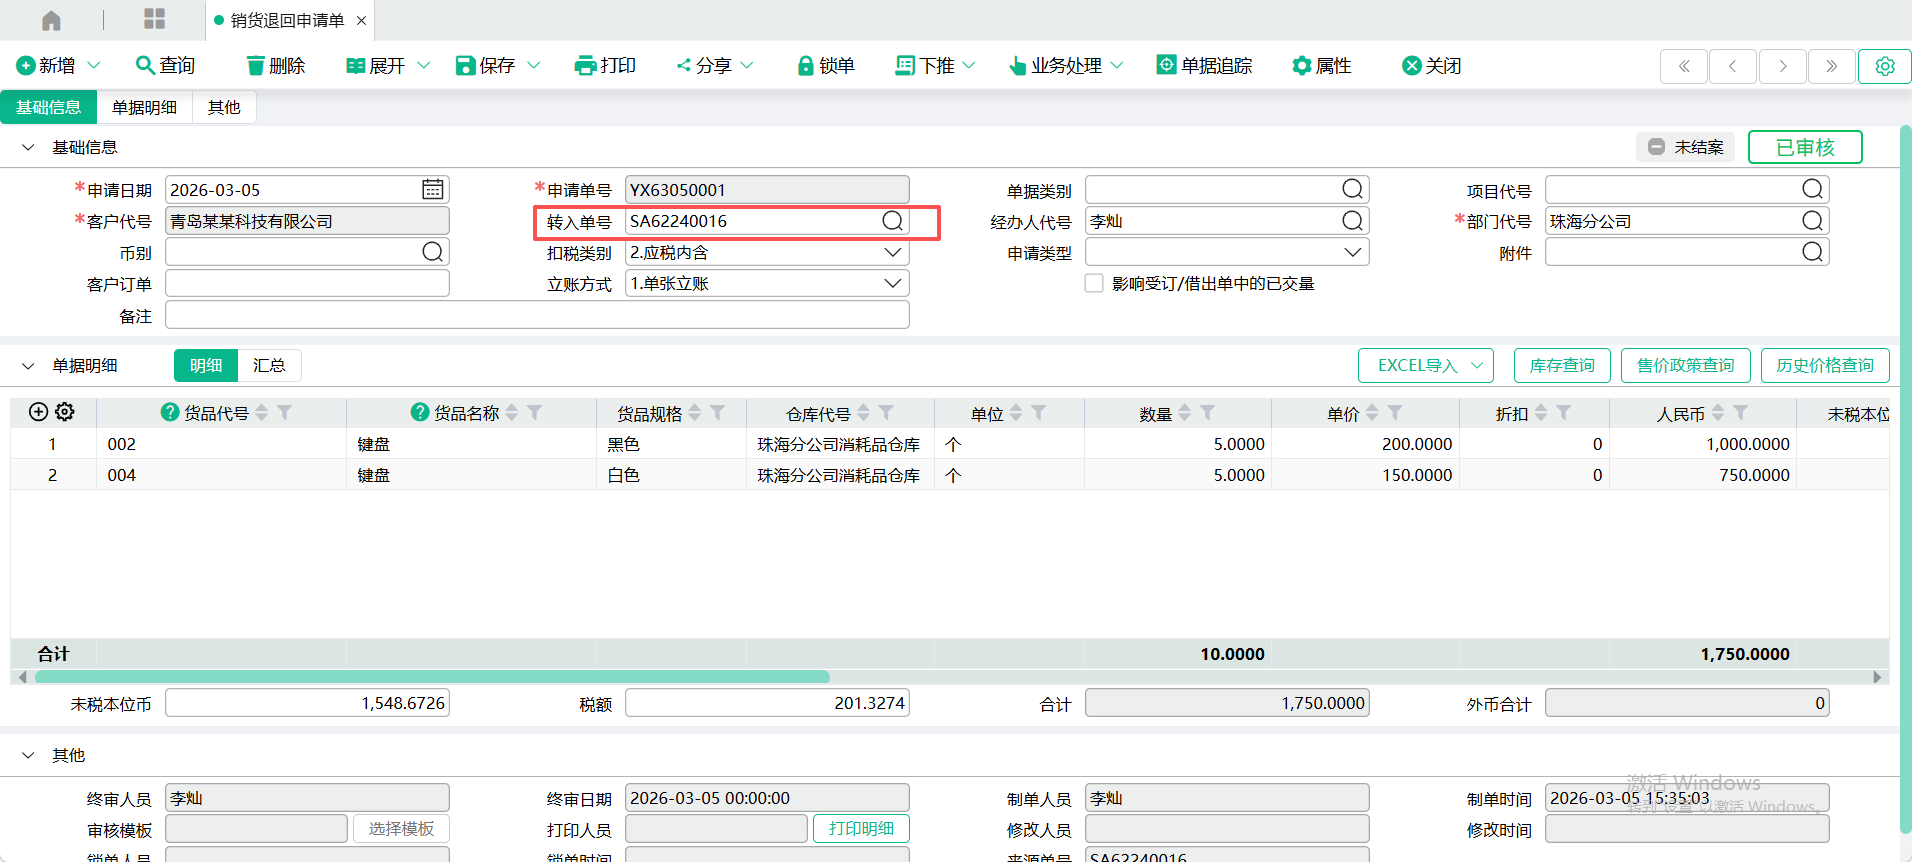Click the horizontal scrollbar of detail grid
The height and width of the screenshot is (862, 1912).
coord(432,677)
